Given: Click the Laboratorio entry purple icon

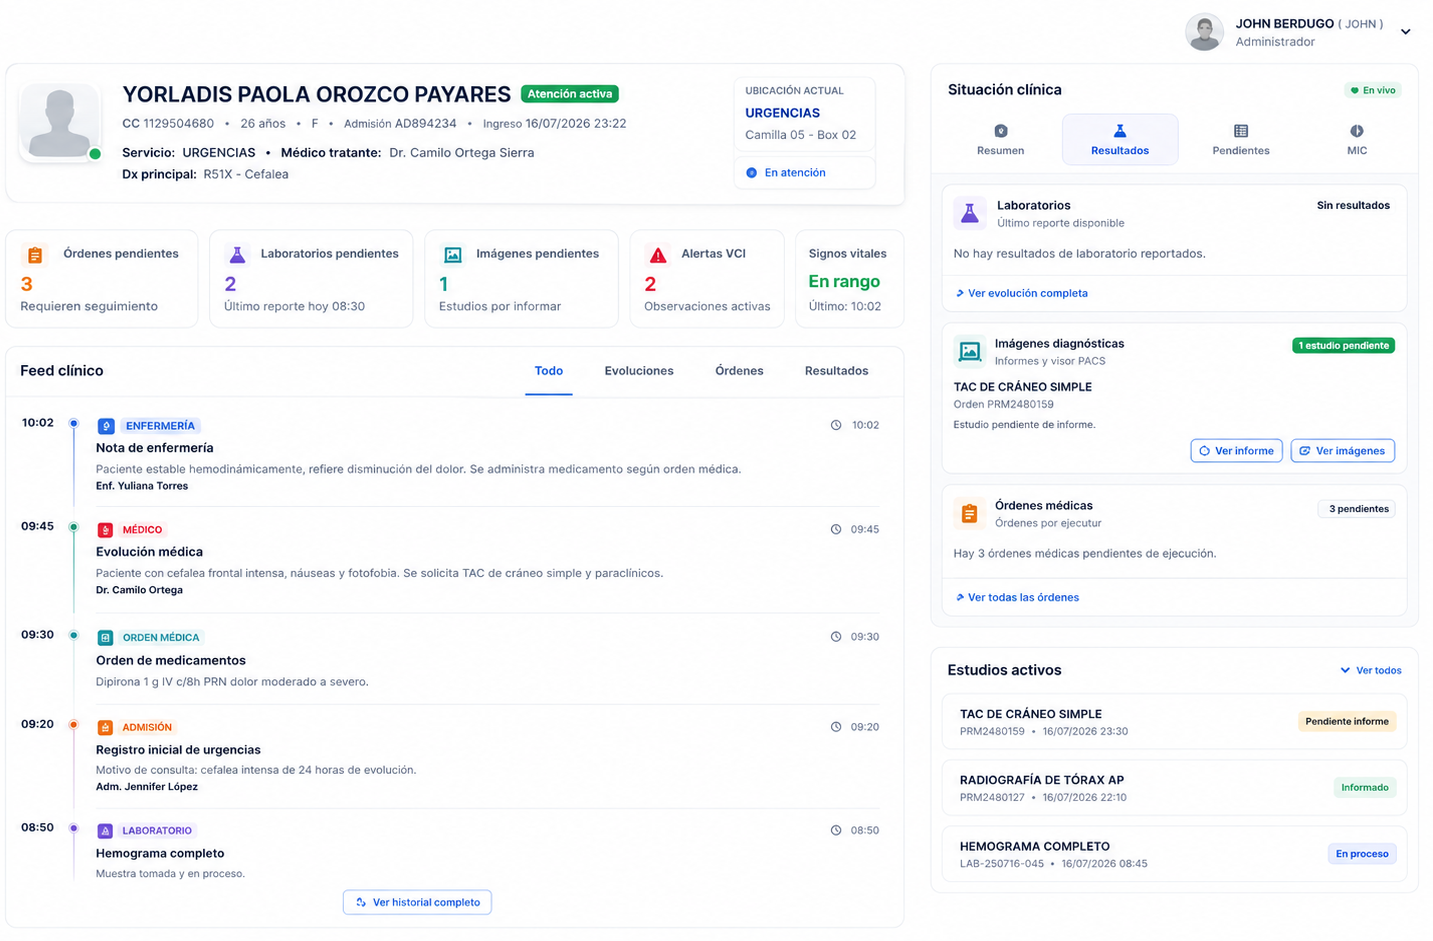Looking at the screenshot, I should [105, 831].
